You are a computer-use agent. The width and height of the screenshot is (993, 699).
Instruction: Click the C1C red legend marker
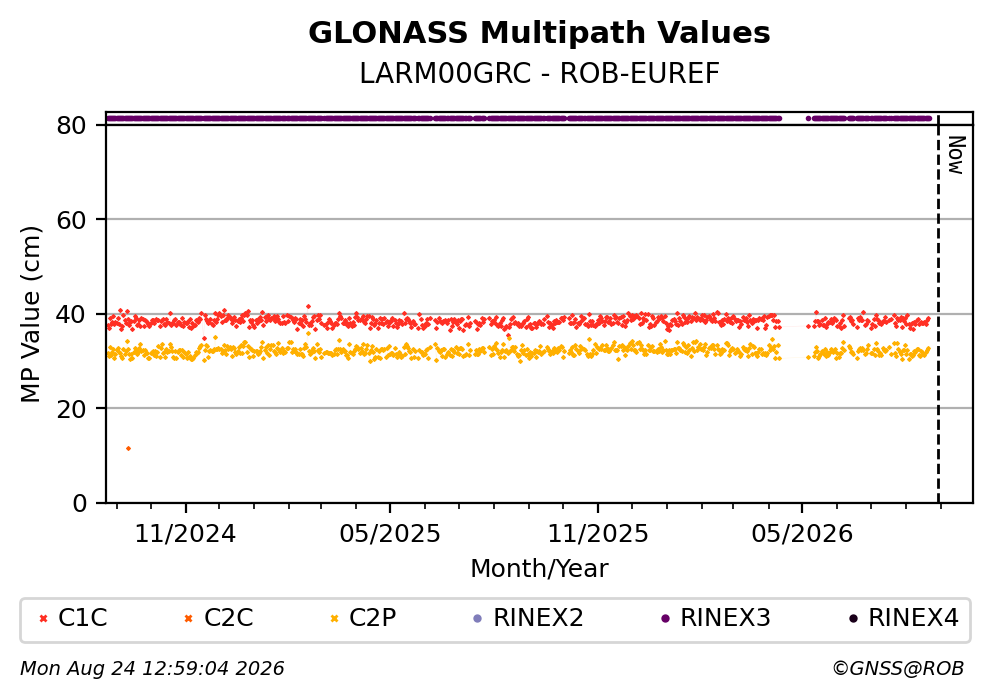pos(43,619)
